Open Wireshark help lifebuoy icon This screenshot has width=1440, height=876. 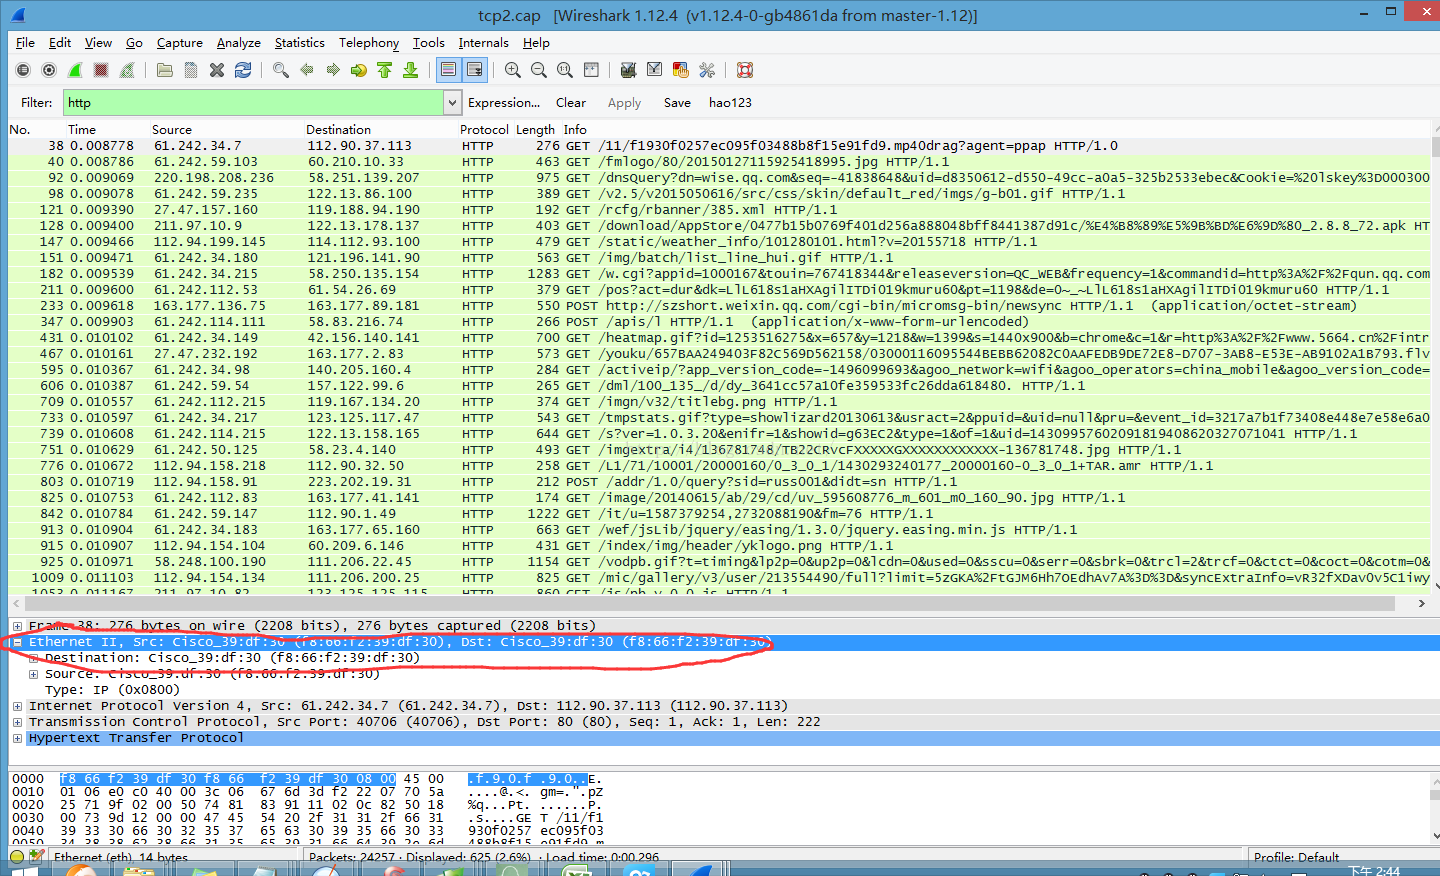pyautogui.click(x=745, y=70)
